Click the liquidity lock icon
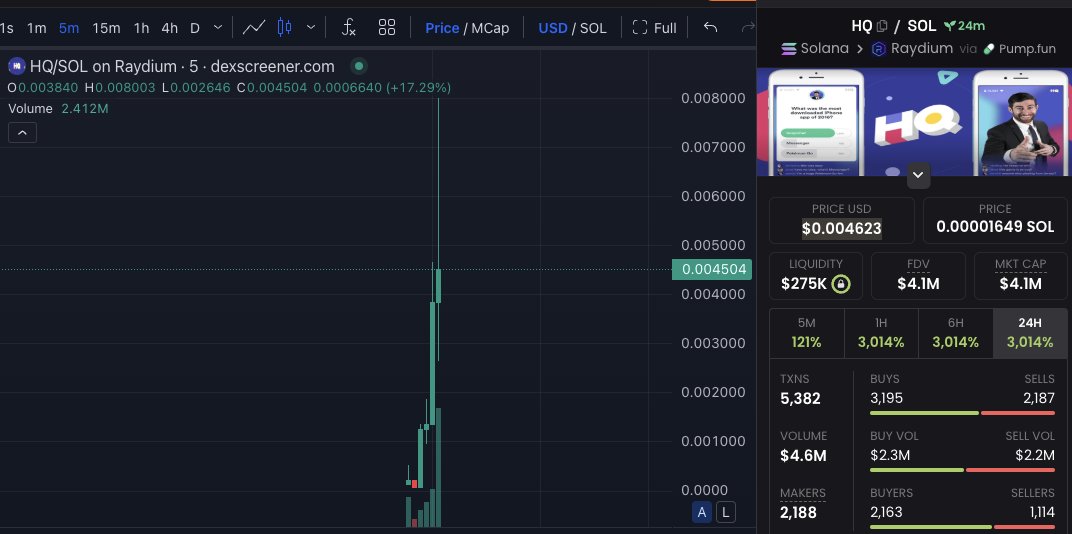 tap(841, 284)
